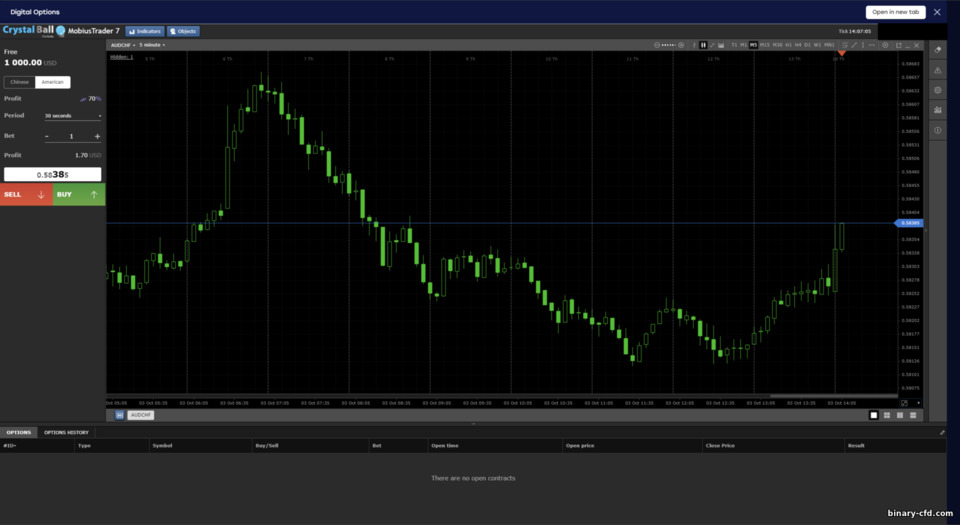
Task: Click the trend line drawing tool
Action: [854, 45]
